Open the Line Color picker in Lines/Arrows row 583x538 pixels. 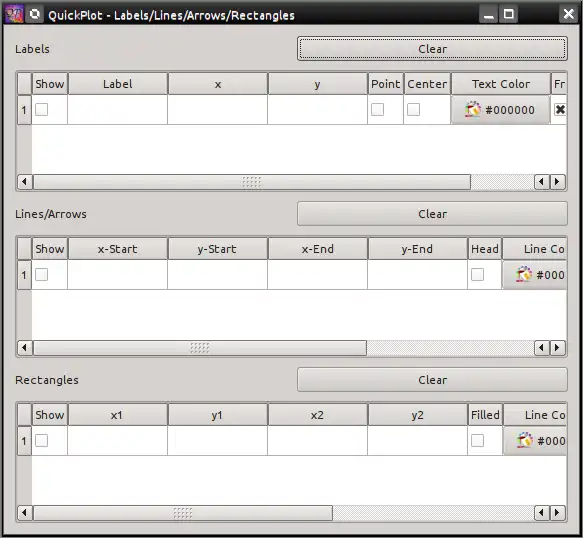(535, 275)
